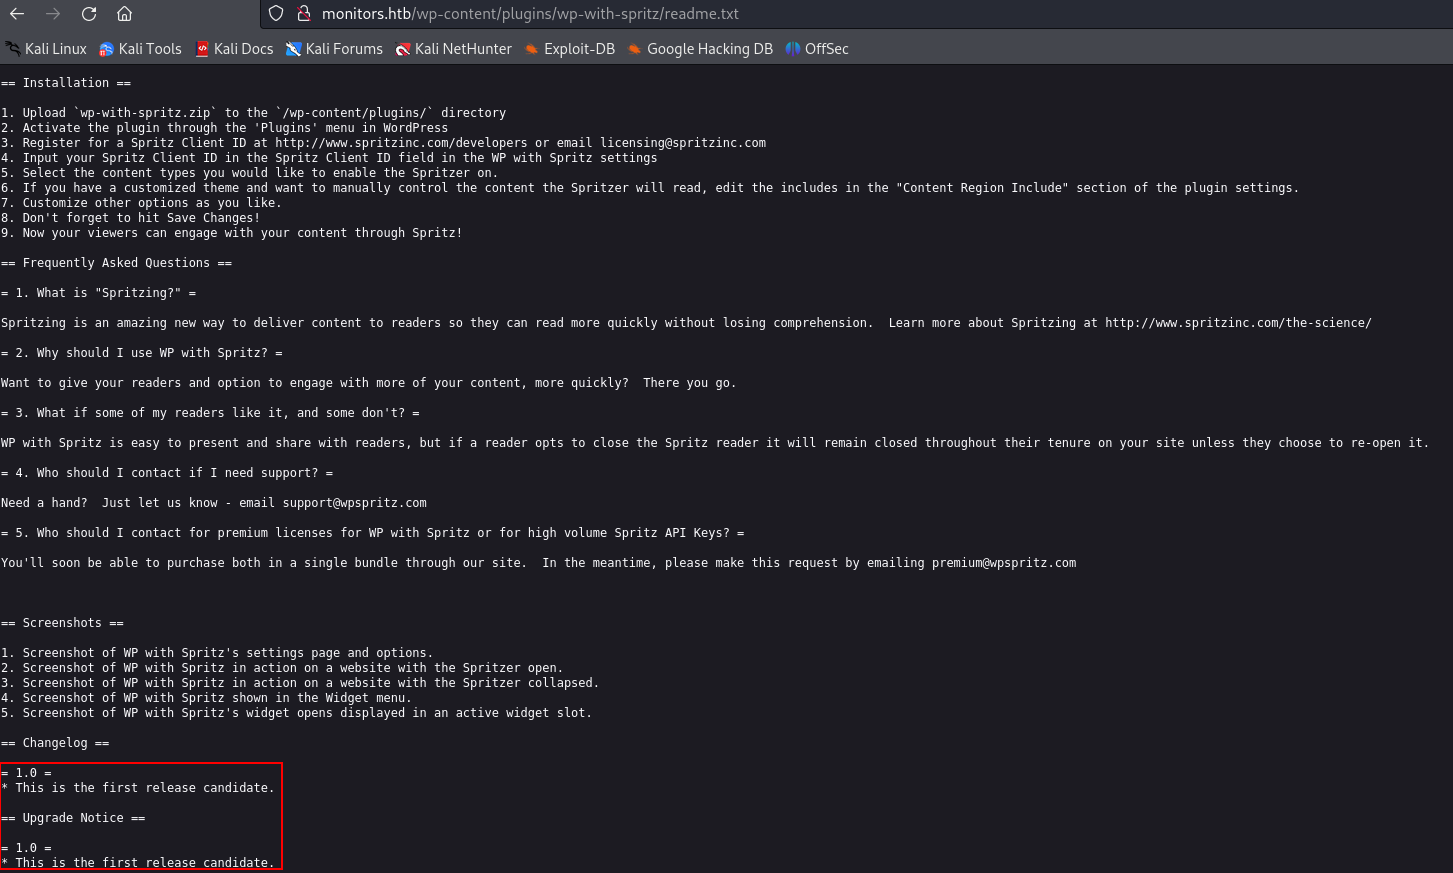This screenshot has height=873, width=1453.
Task: Click the 'Activate the plugin' step line
Action: 225,128
